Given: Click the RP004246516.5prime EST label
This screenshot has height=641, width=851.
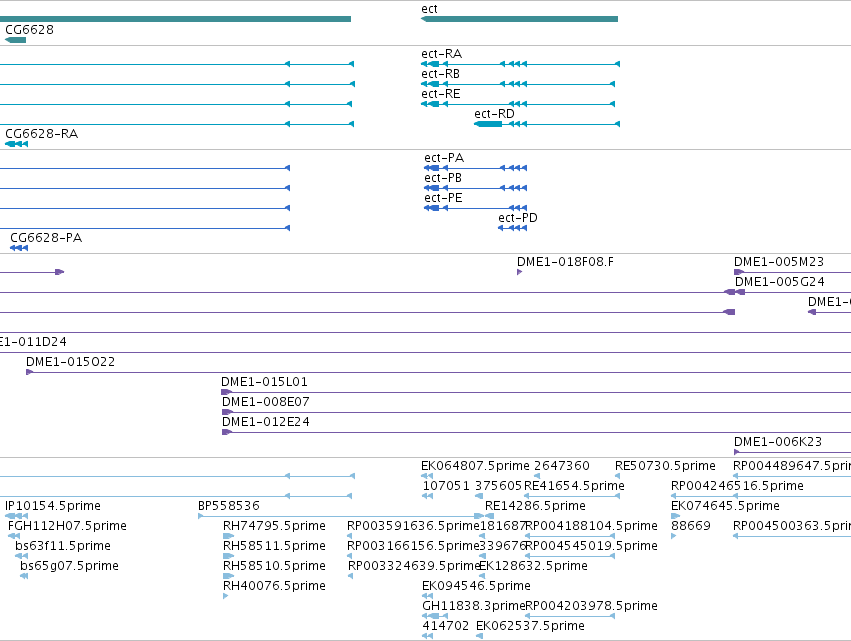Looking at the screenshot, I should [737, 486].
